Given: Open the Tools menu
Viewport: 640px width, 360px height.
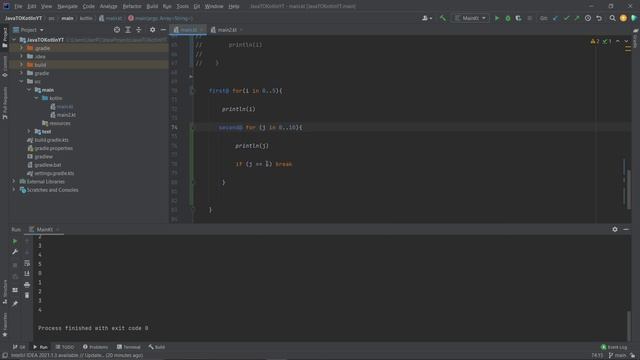Looking at the screenshot, I should pos(182,7).
